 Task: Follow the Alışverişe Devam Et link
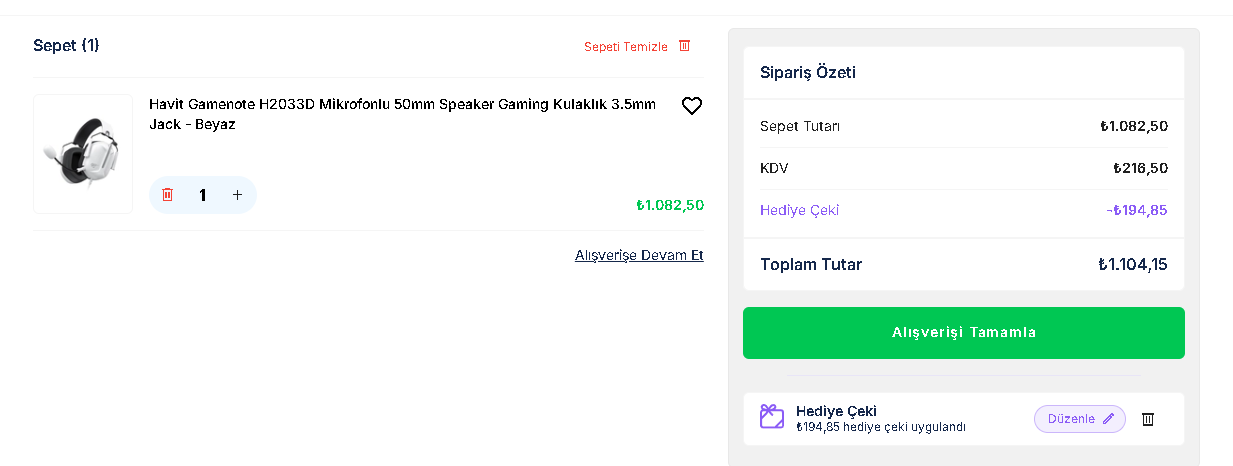639,255
